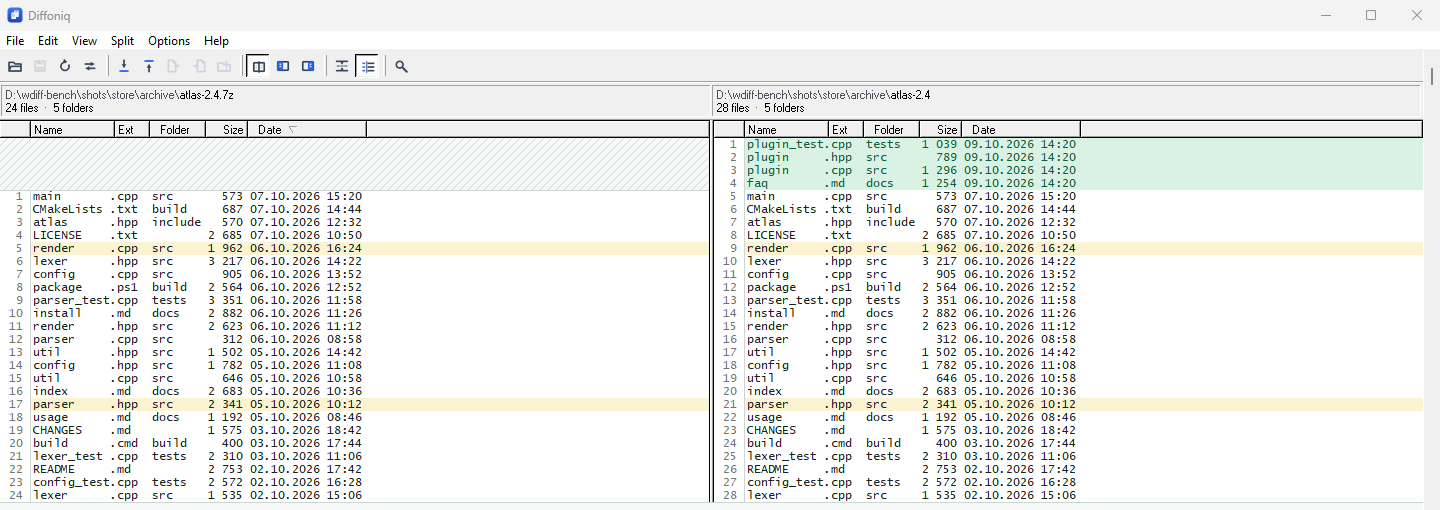Open the View menu
This screenshot has height=510, width=1440.
tap(85, 41)
